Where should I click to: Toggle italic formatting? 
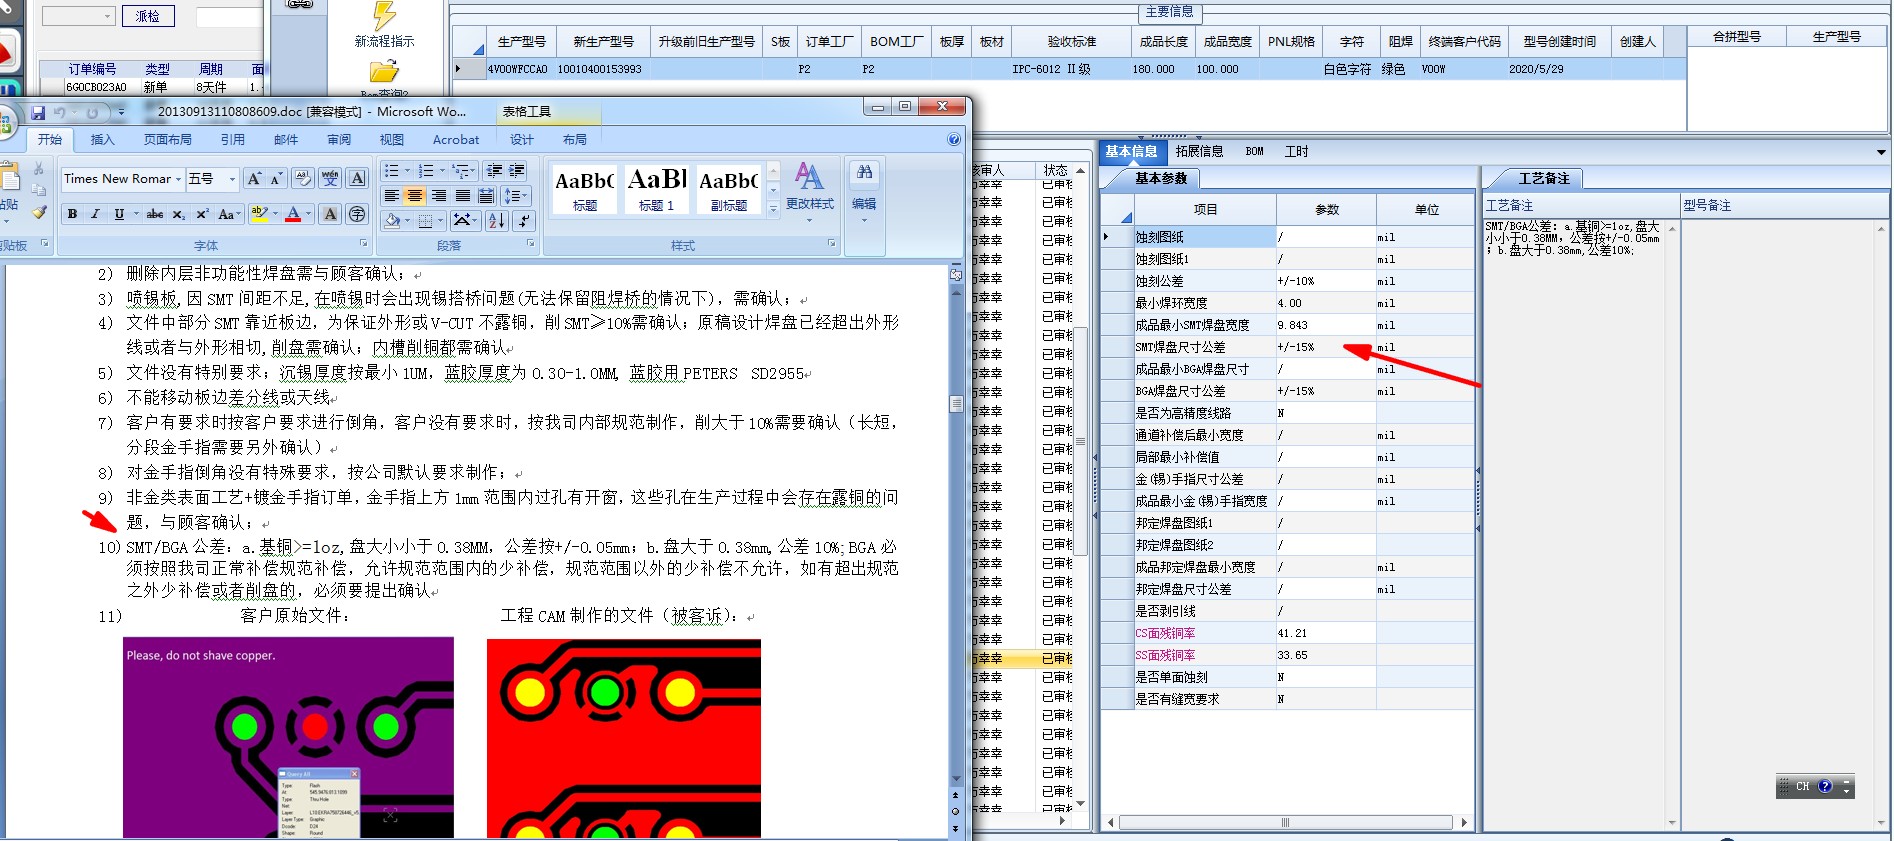tap(95, 214)
